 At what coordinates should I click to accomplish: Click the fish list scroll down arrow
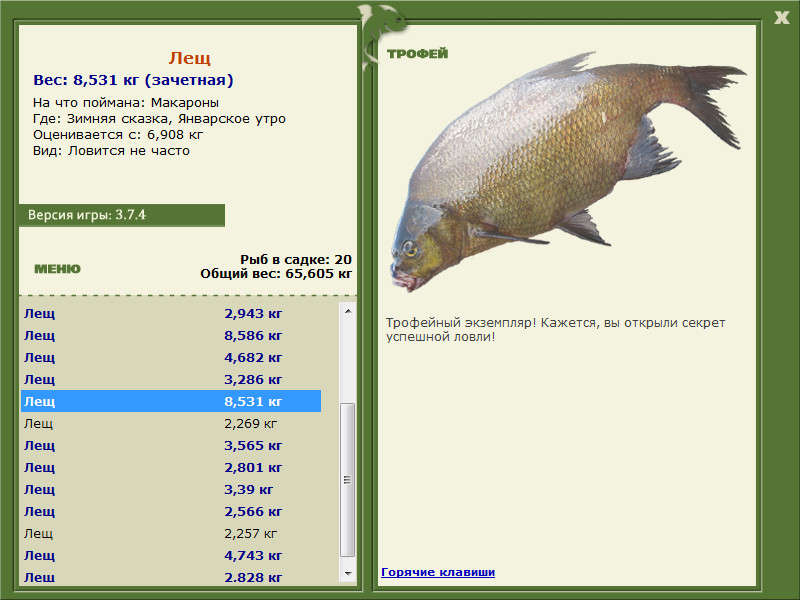point(348,574)
